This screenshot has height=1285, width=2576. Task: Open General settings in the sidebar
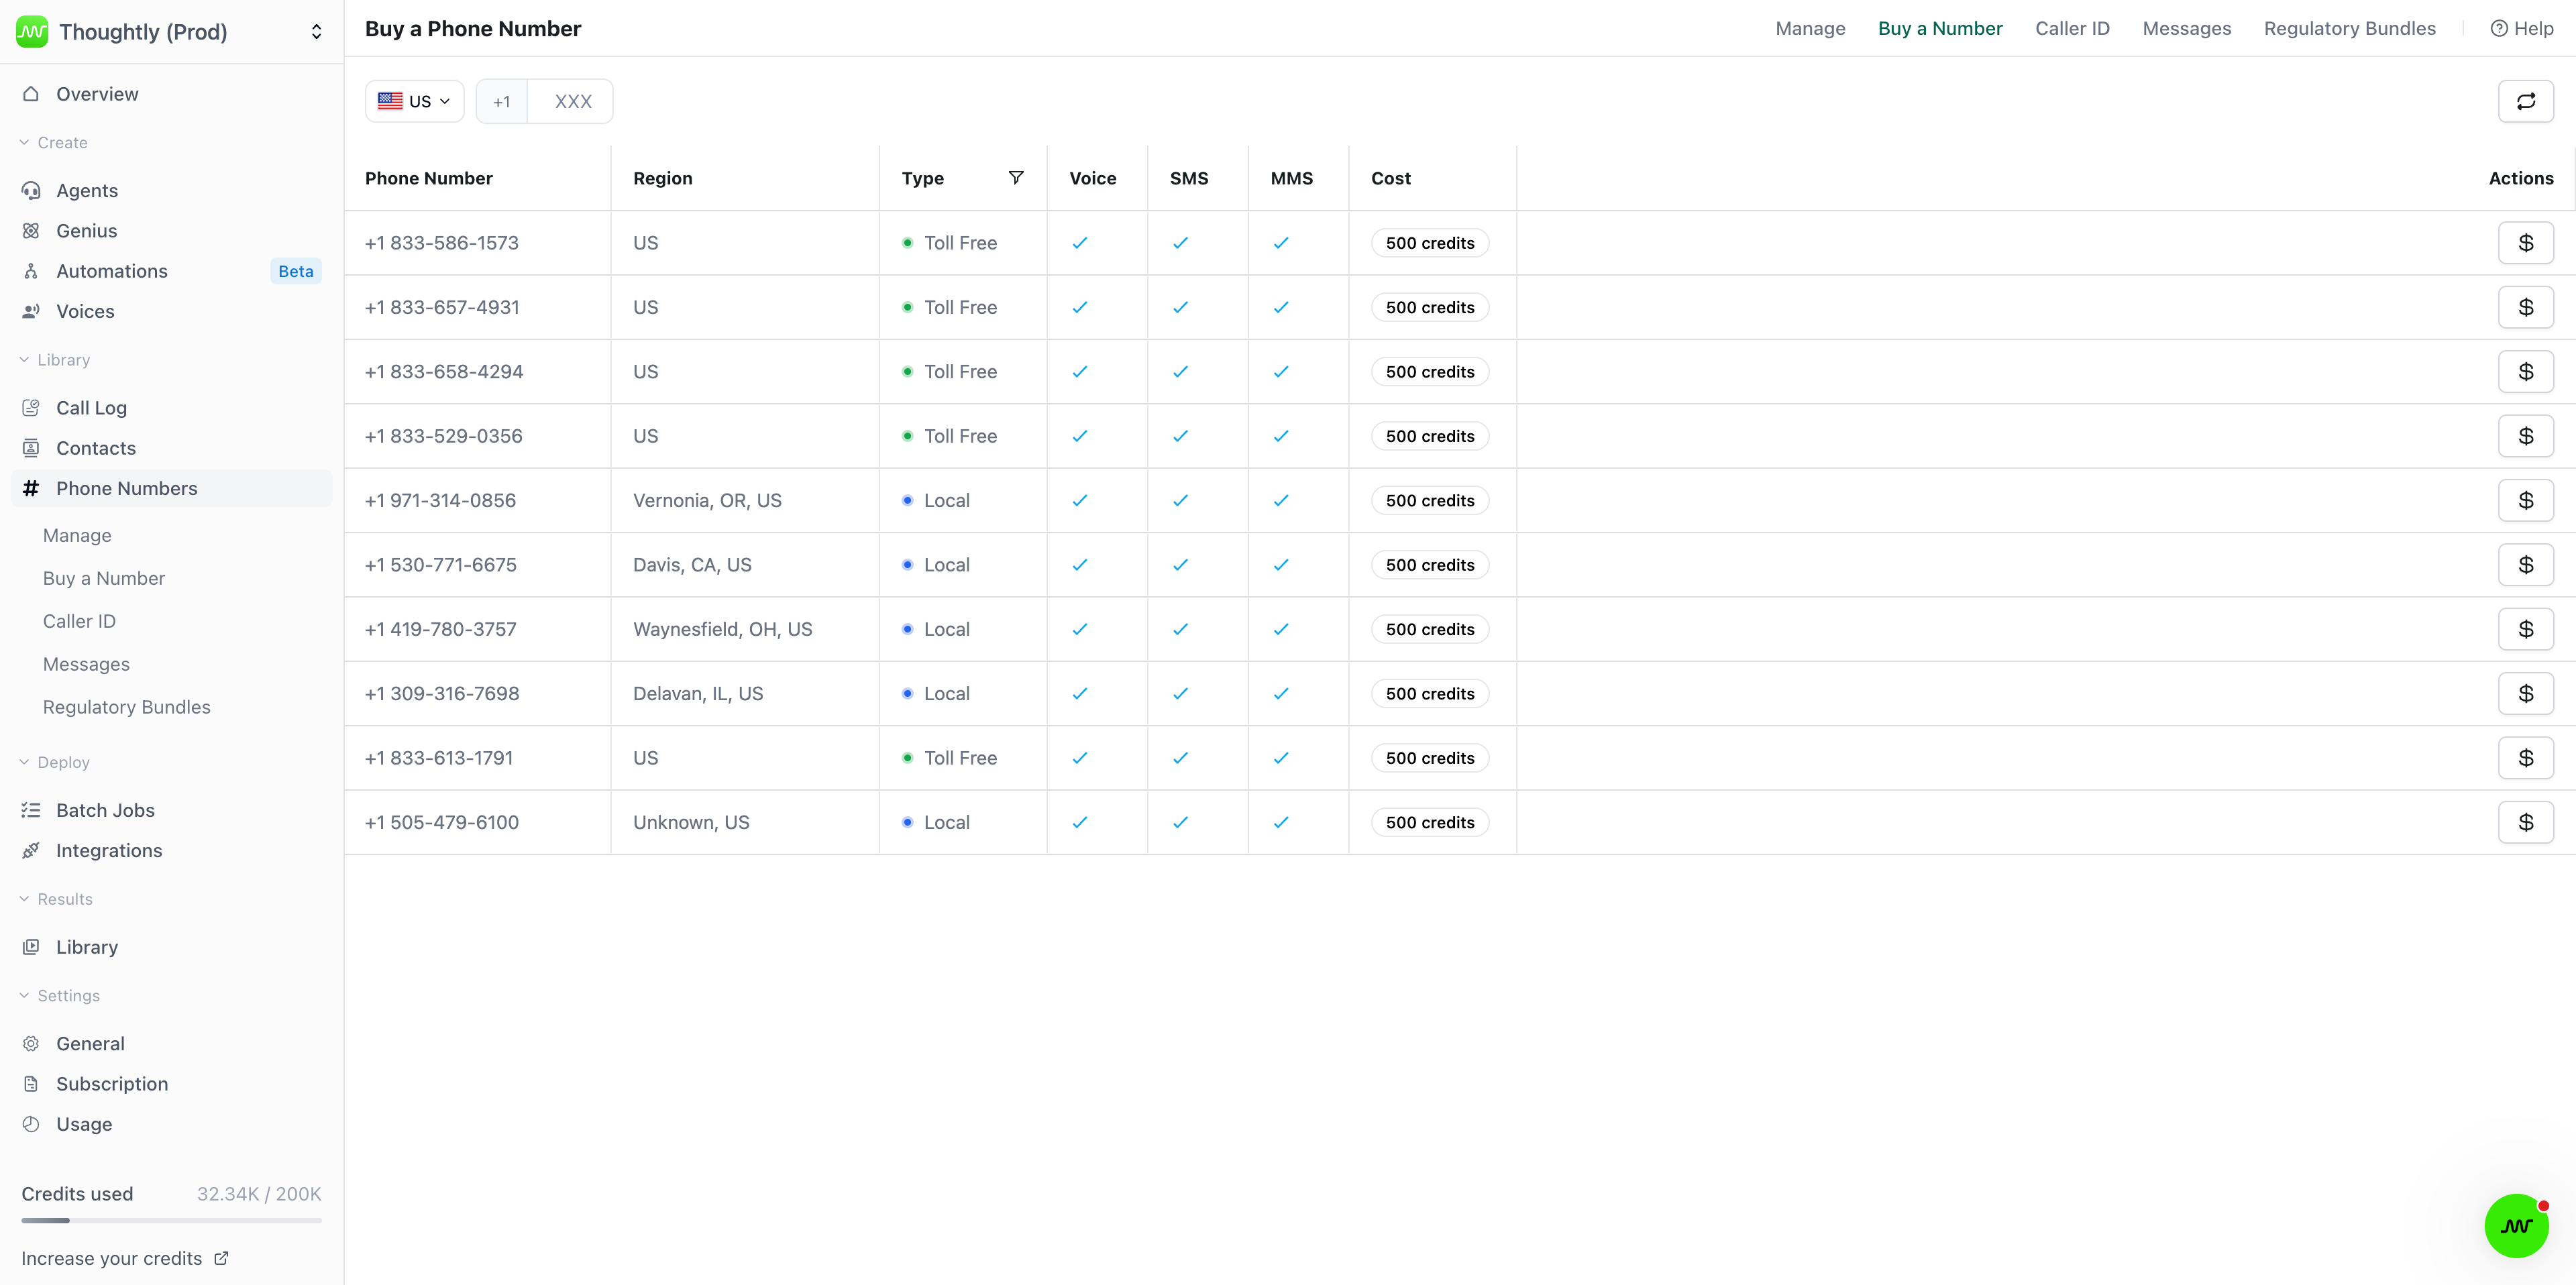click(171, 1044)
